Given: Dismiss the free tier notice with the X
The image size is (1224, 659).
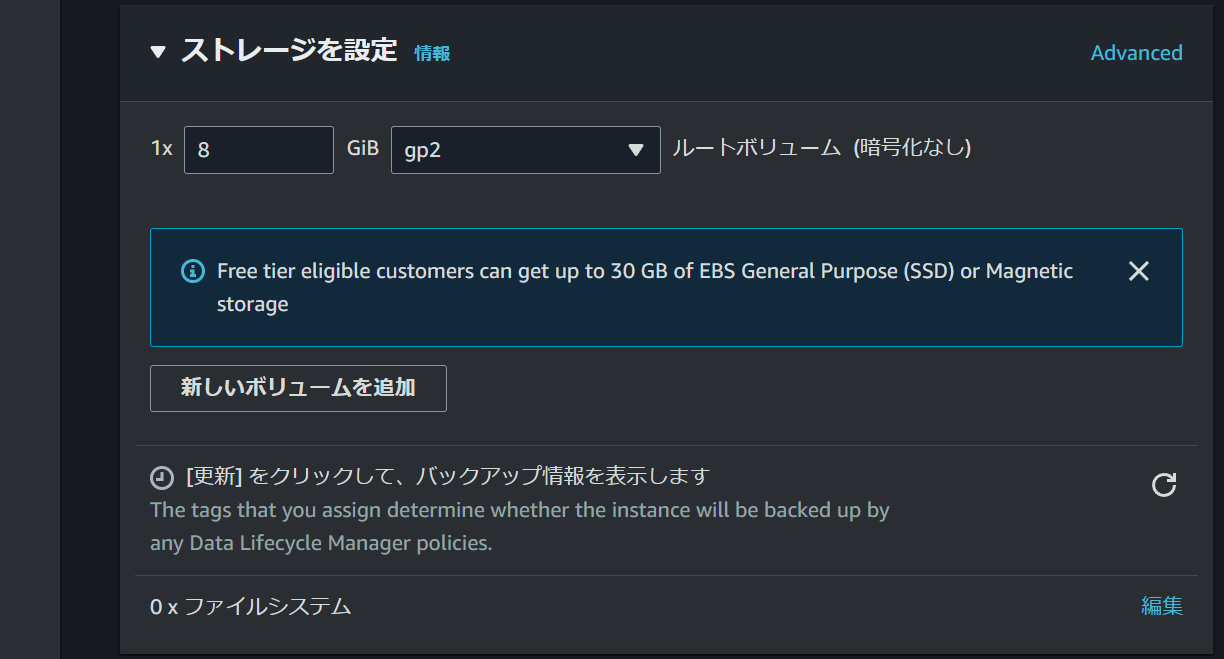Looking at the screenshot, I should pos(1138,271).
